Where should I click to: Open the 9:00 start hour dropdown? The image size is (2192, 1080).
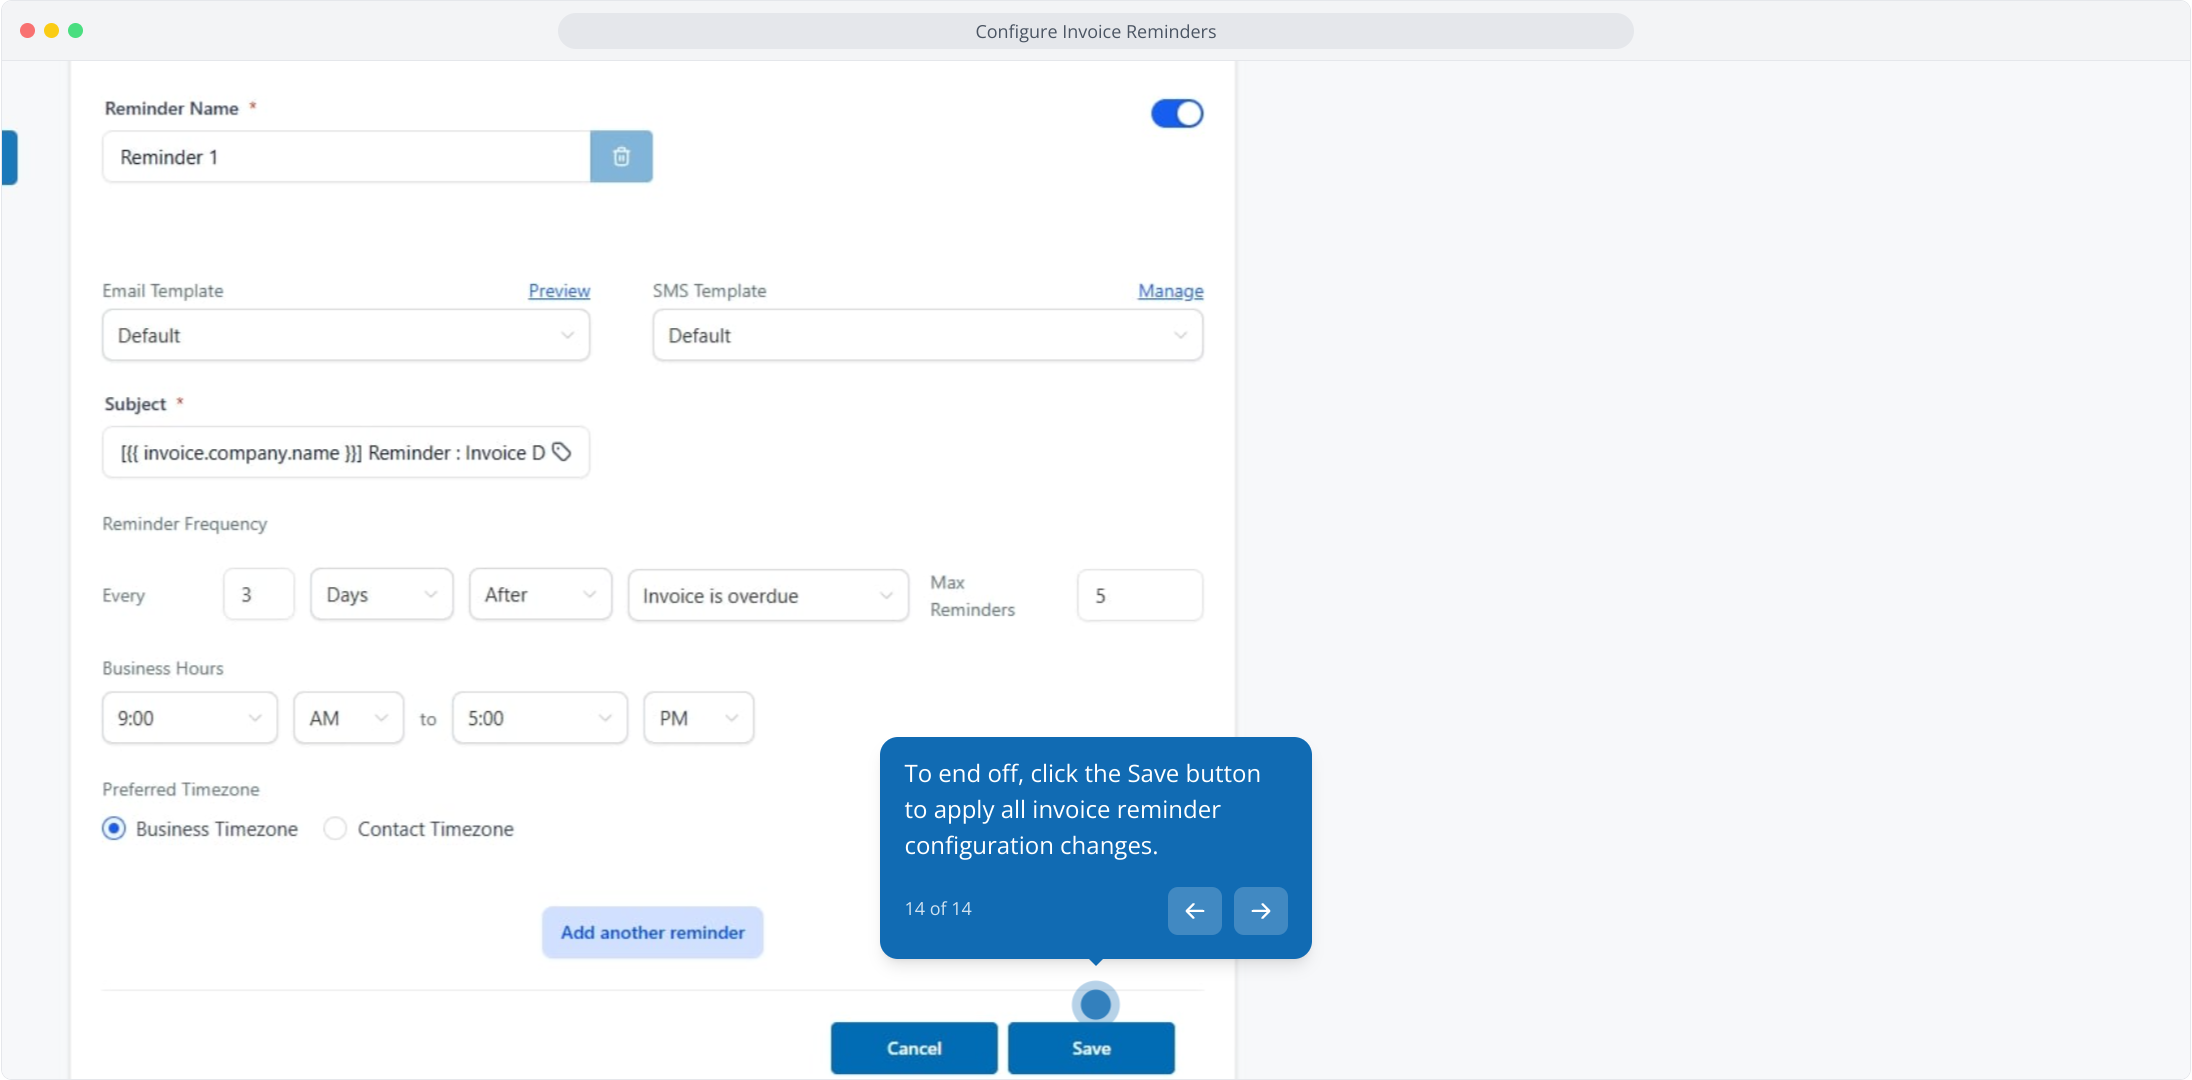coord(189,718)
